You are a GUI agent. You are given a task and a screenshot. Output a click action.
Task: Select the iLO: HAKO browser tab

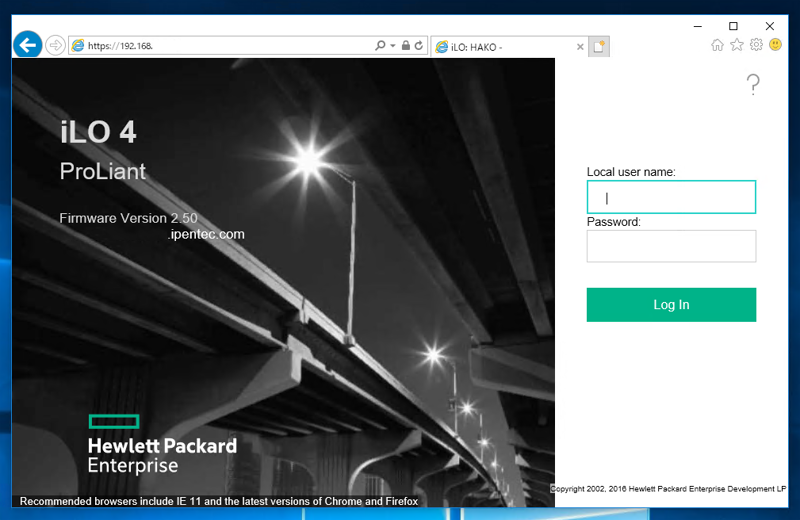click(x=509, y=47)
